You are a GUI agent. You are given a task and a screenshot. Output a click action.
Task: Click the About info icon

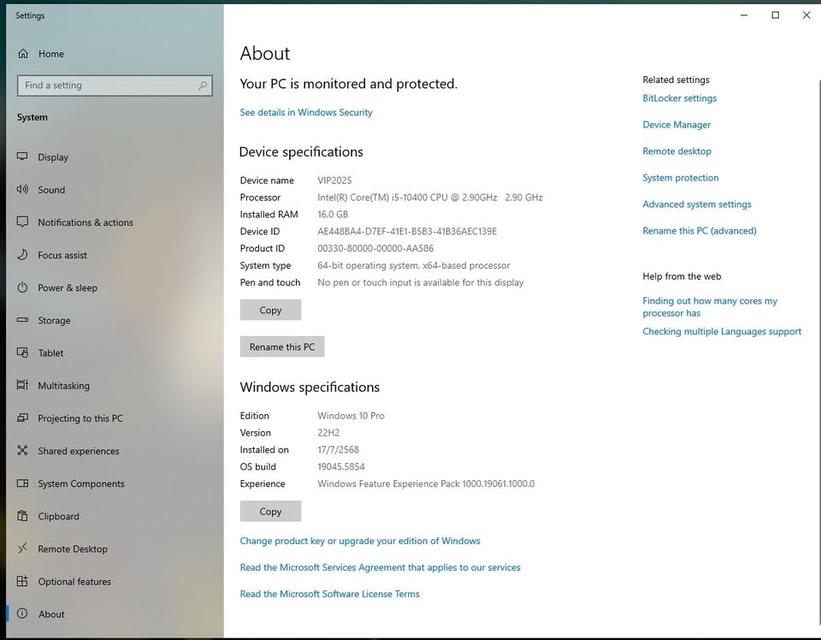pos(23,613)
